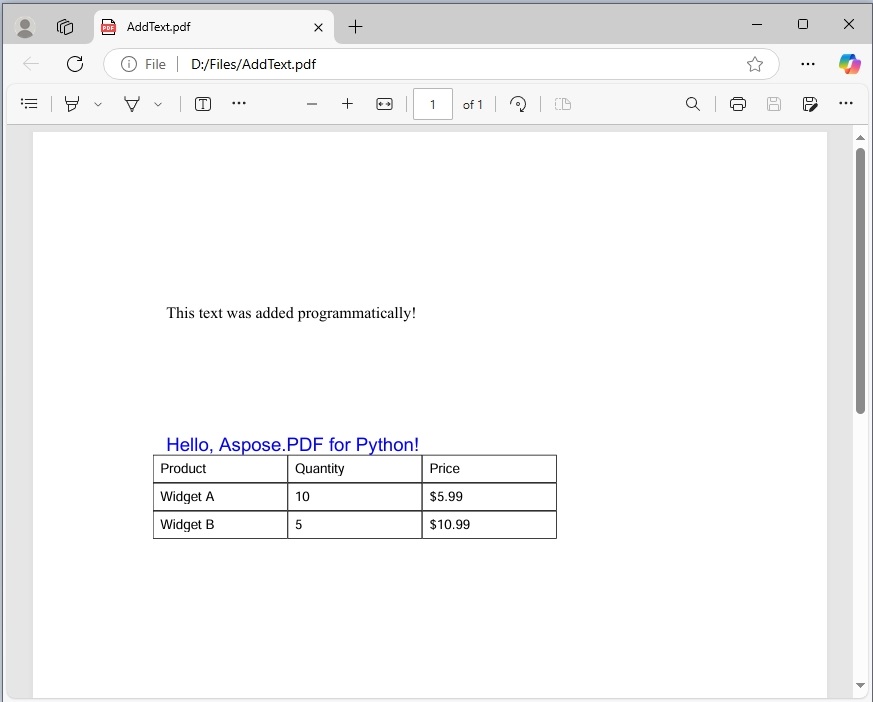This screenshot has width=873, height=702.
Task: Print the AddText.pdf document
Action: point(737,103)
